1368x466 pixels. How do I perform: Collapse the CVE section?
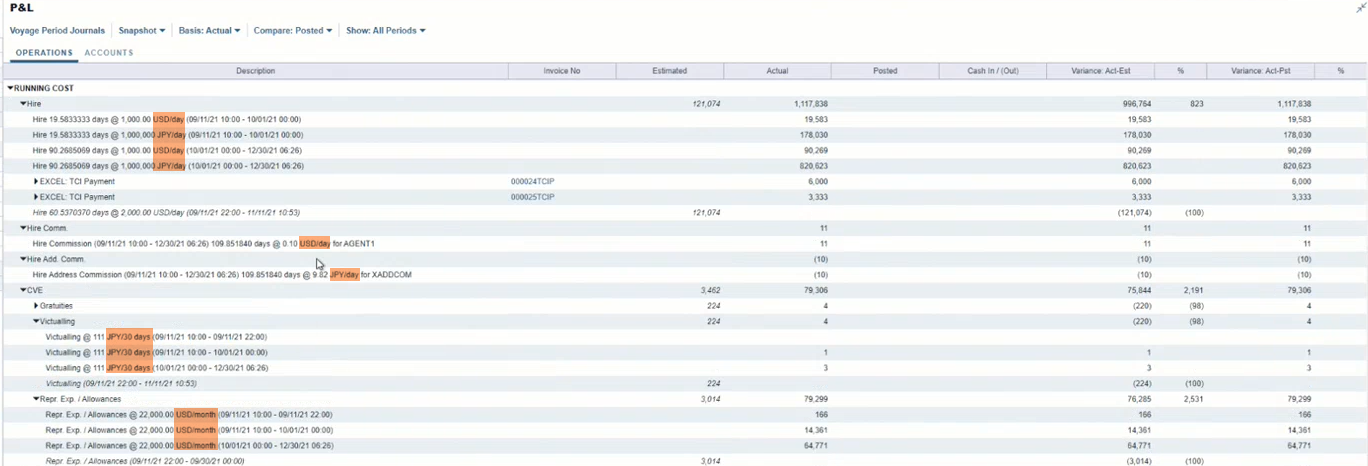(23, 290)
